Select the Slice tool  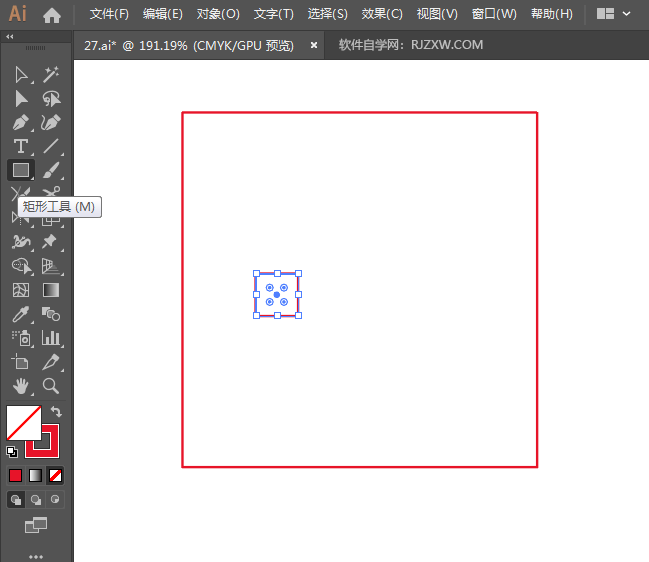pos(51,362)
